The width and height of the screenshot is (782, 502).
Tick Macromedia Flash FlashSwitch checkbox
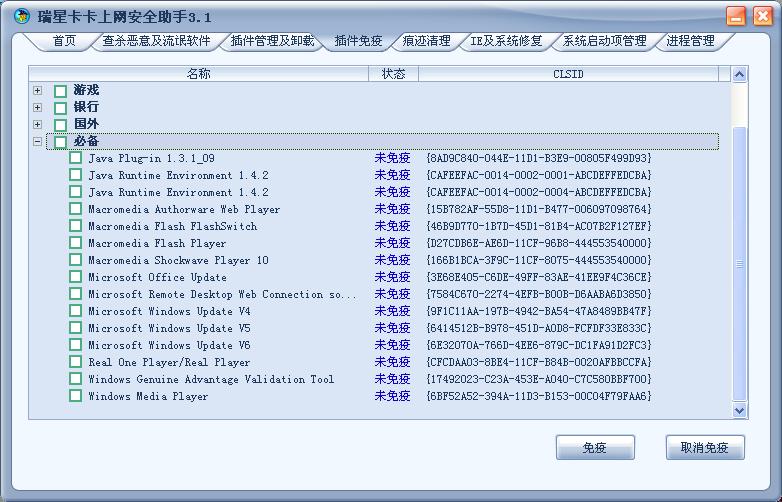point(75,226)
